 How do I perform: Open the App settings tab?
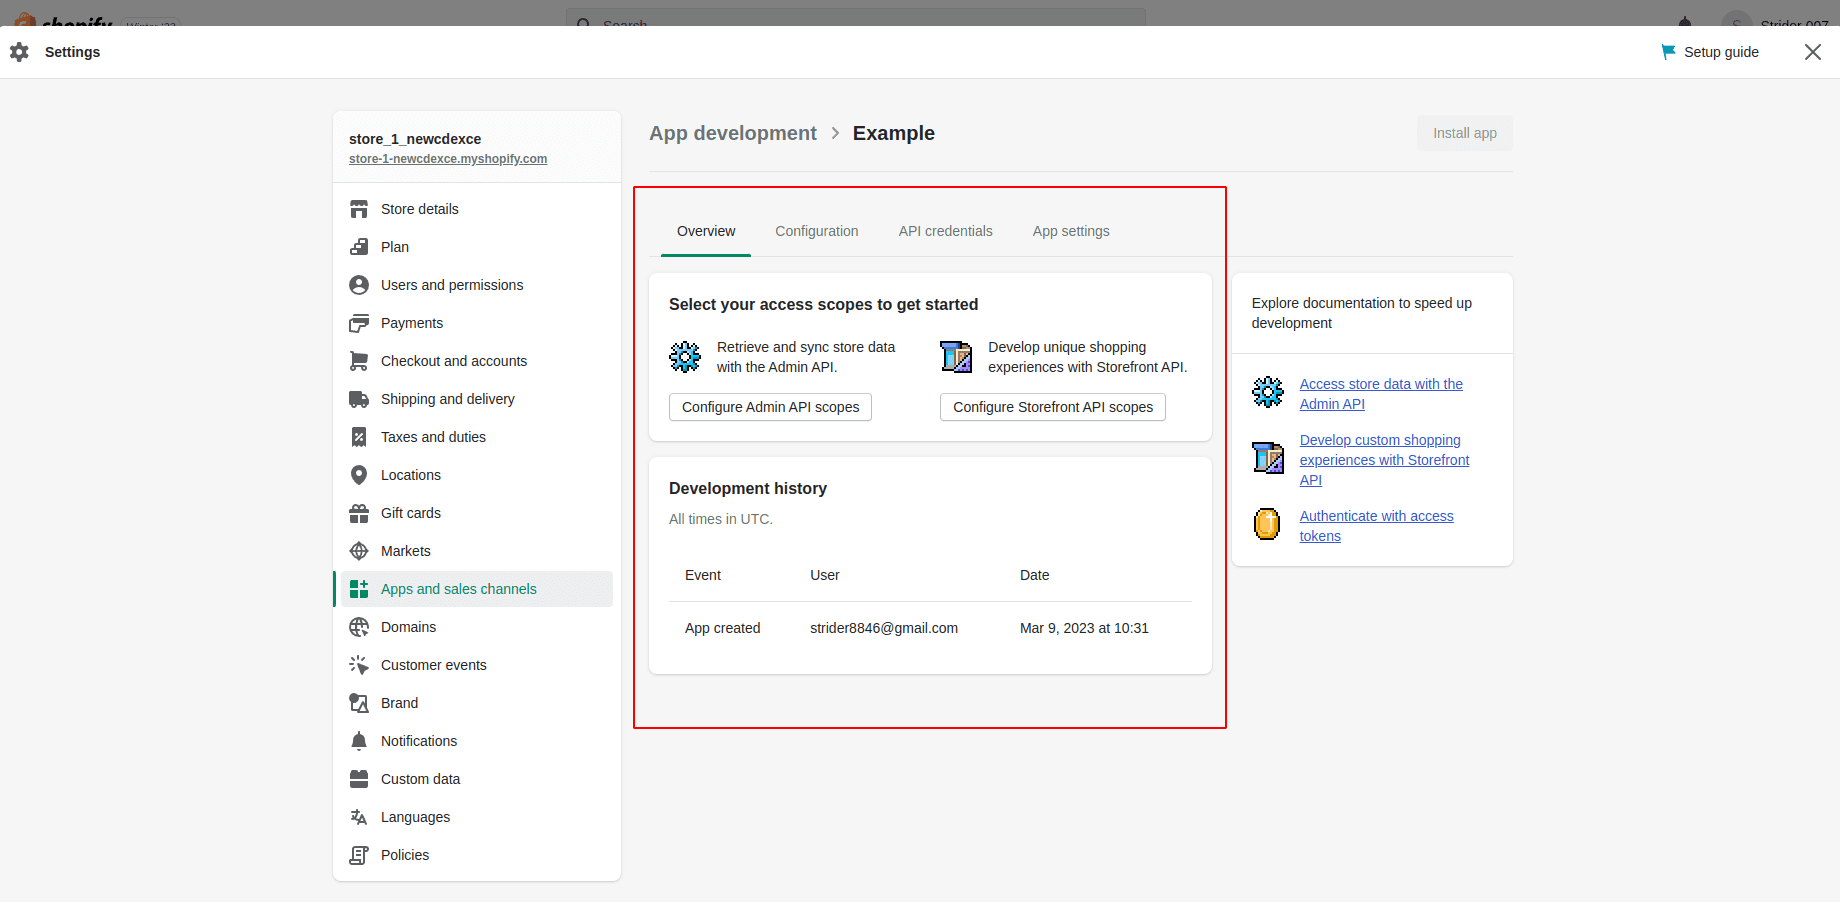pyautogui.click(x=1071, y=231)
